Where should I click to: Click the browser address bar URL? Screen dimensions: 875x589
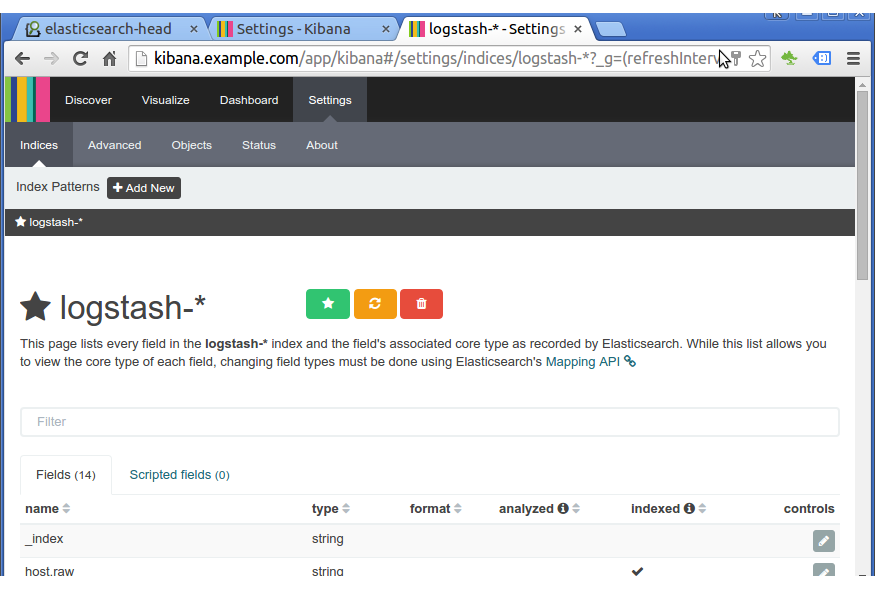[x=435, y=59]
